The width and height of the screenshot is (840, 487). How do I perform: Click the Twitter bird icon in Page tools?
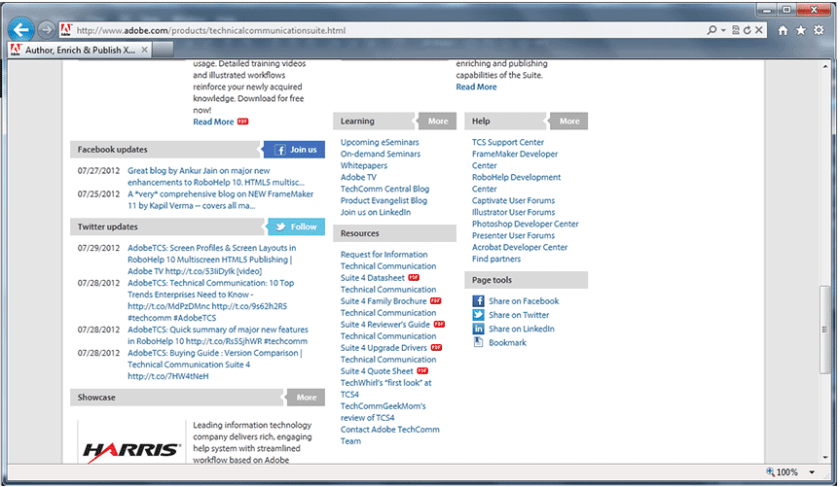point(478,315)
